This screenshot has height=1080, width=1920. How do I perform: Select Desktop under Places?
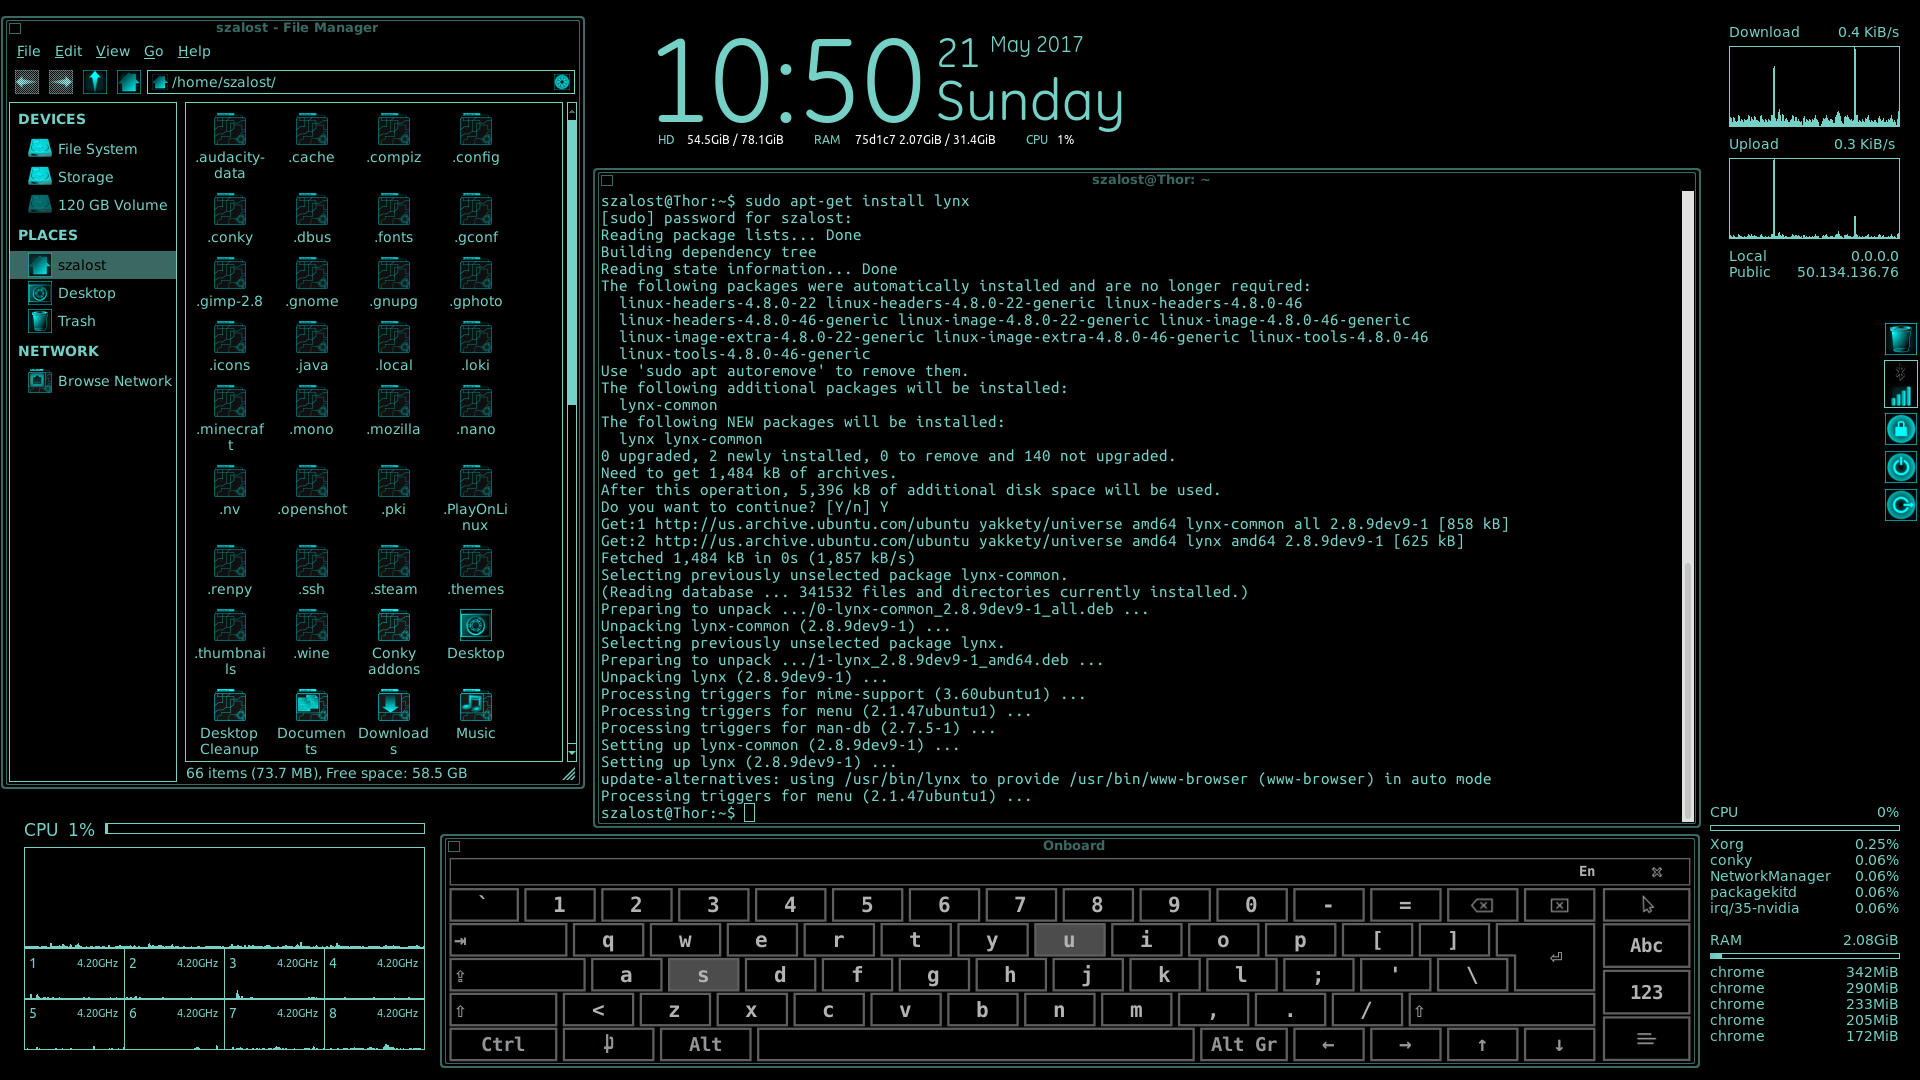[x=85, y=292]
